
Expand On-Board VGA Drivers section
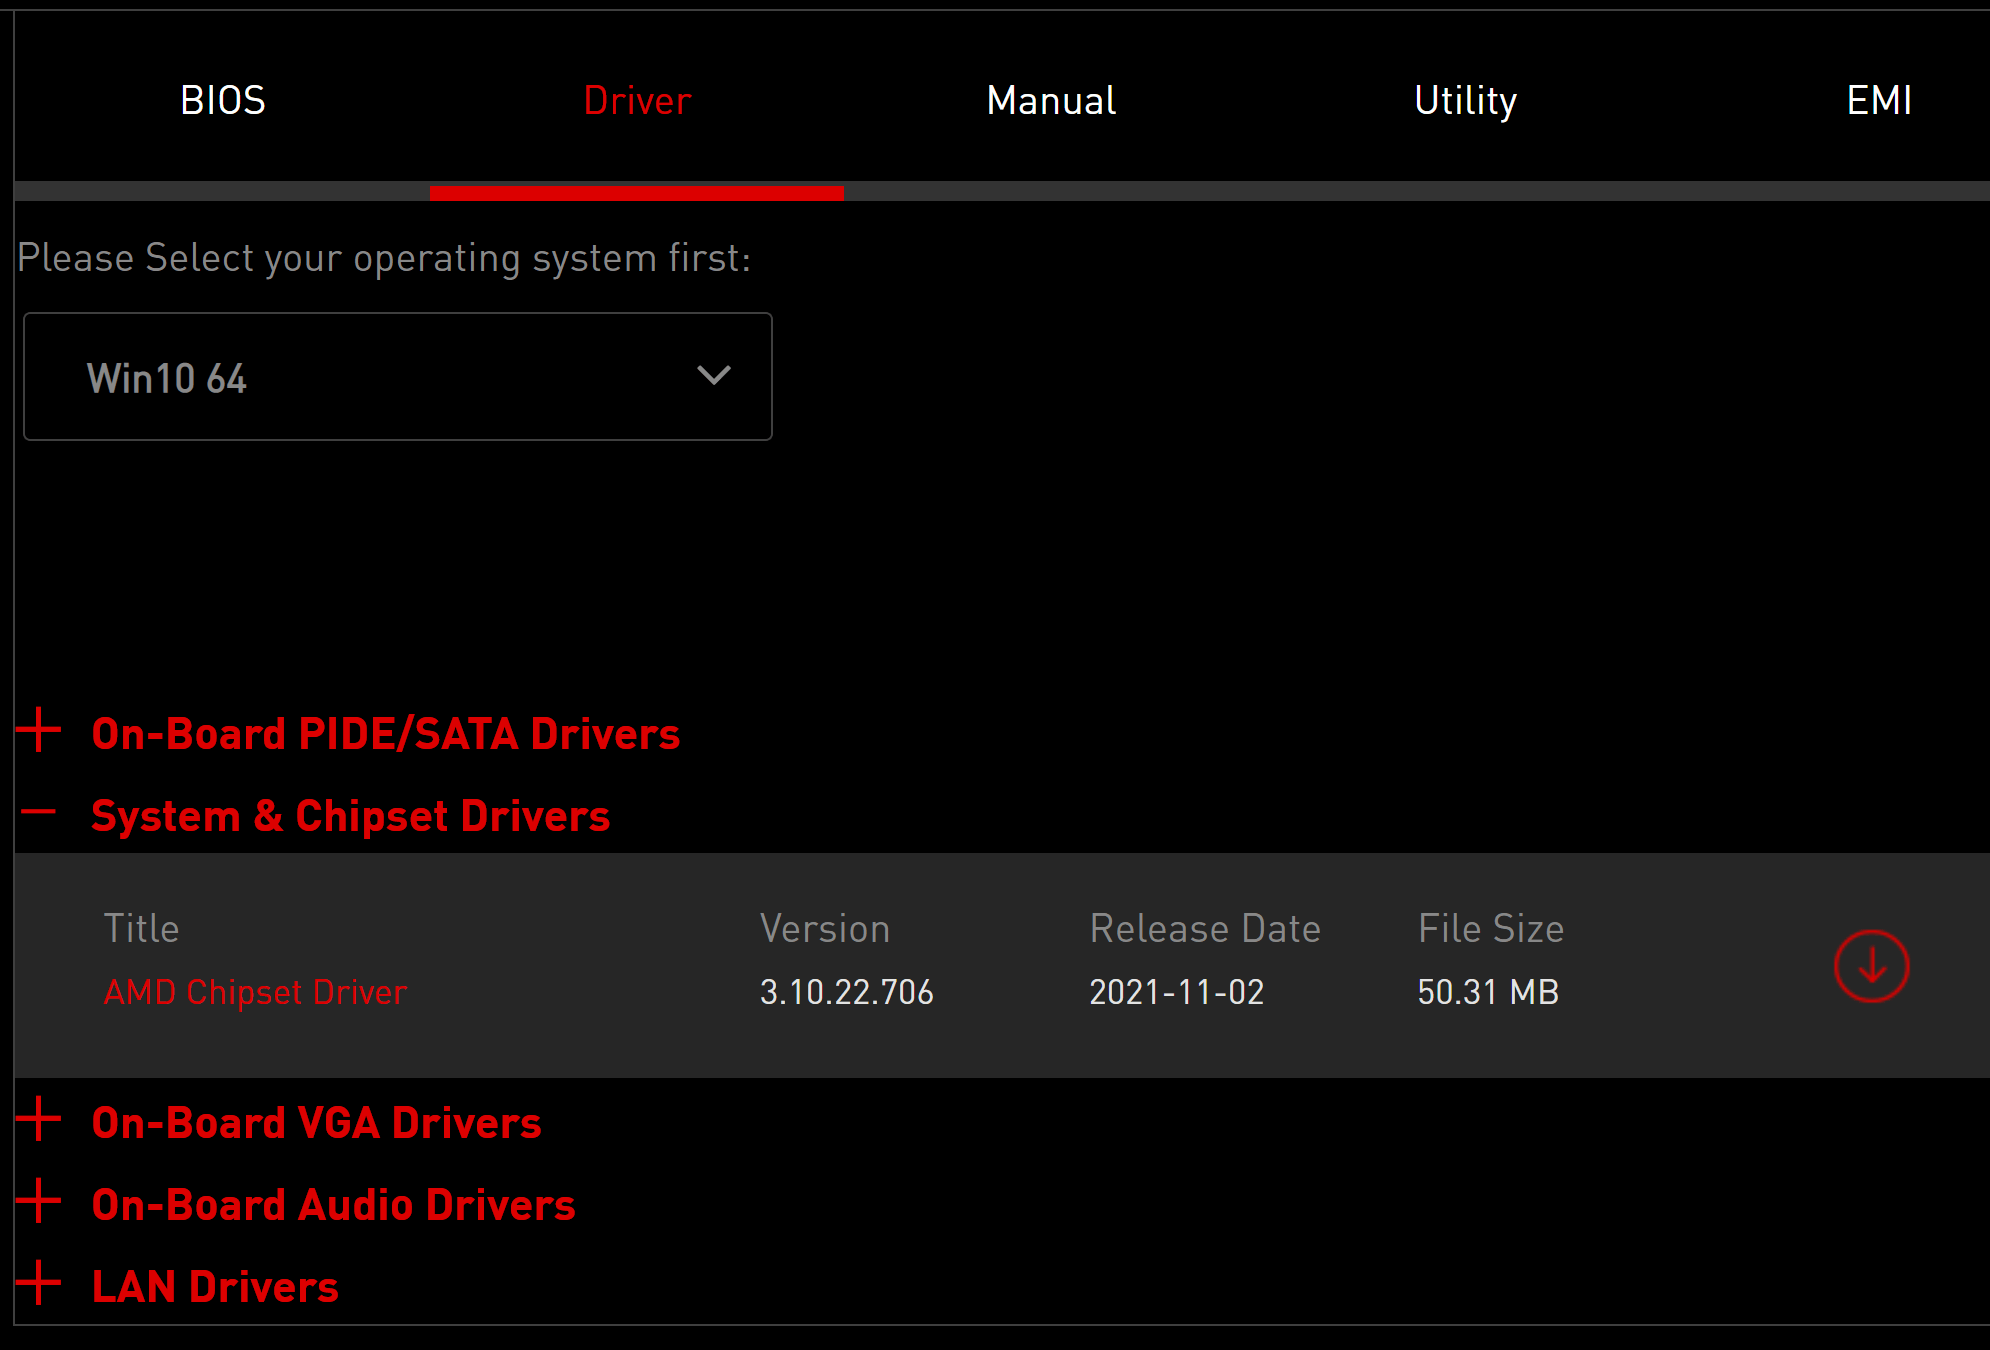pos(316,1123)
